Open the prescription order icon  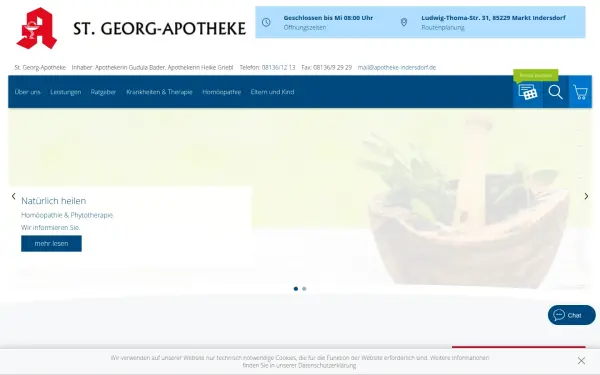point(528,92)
